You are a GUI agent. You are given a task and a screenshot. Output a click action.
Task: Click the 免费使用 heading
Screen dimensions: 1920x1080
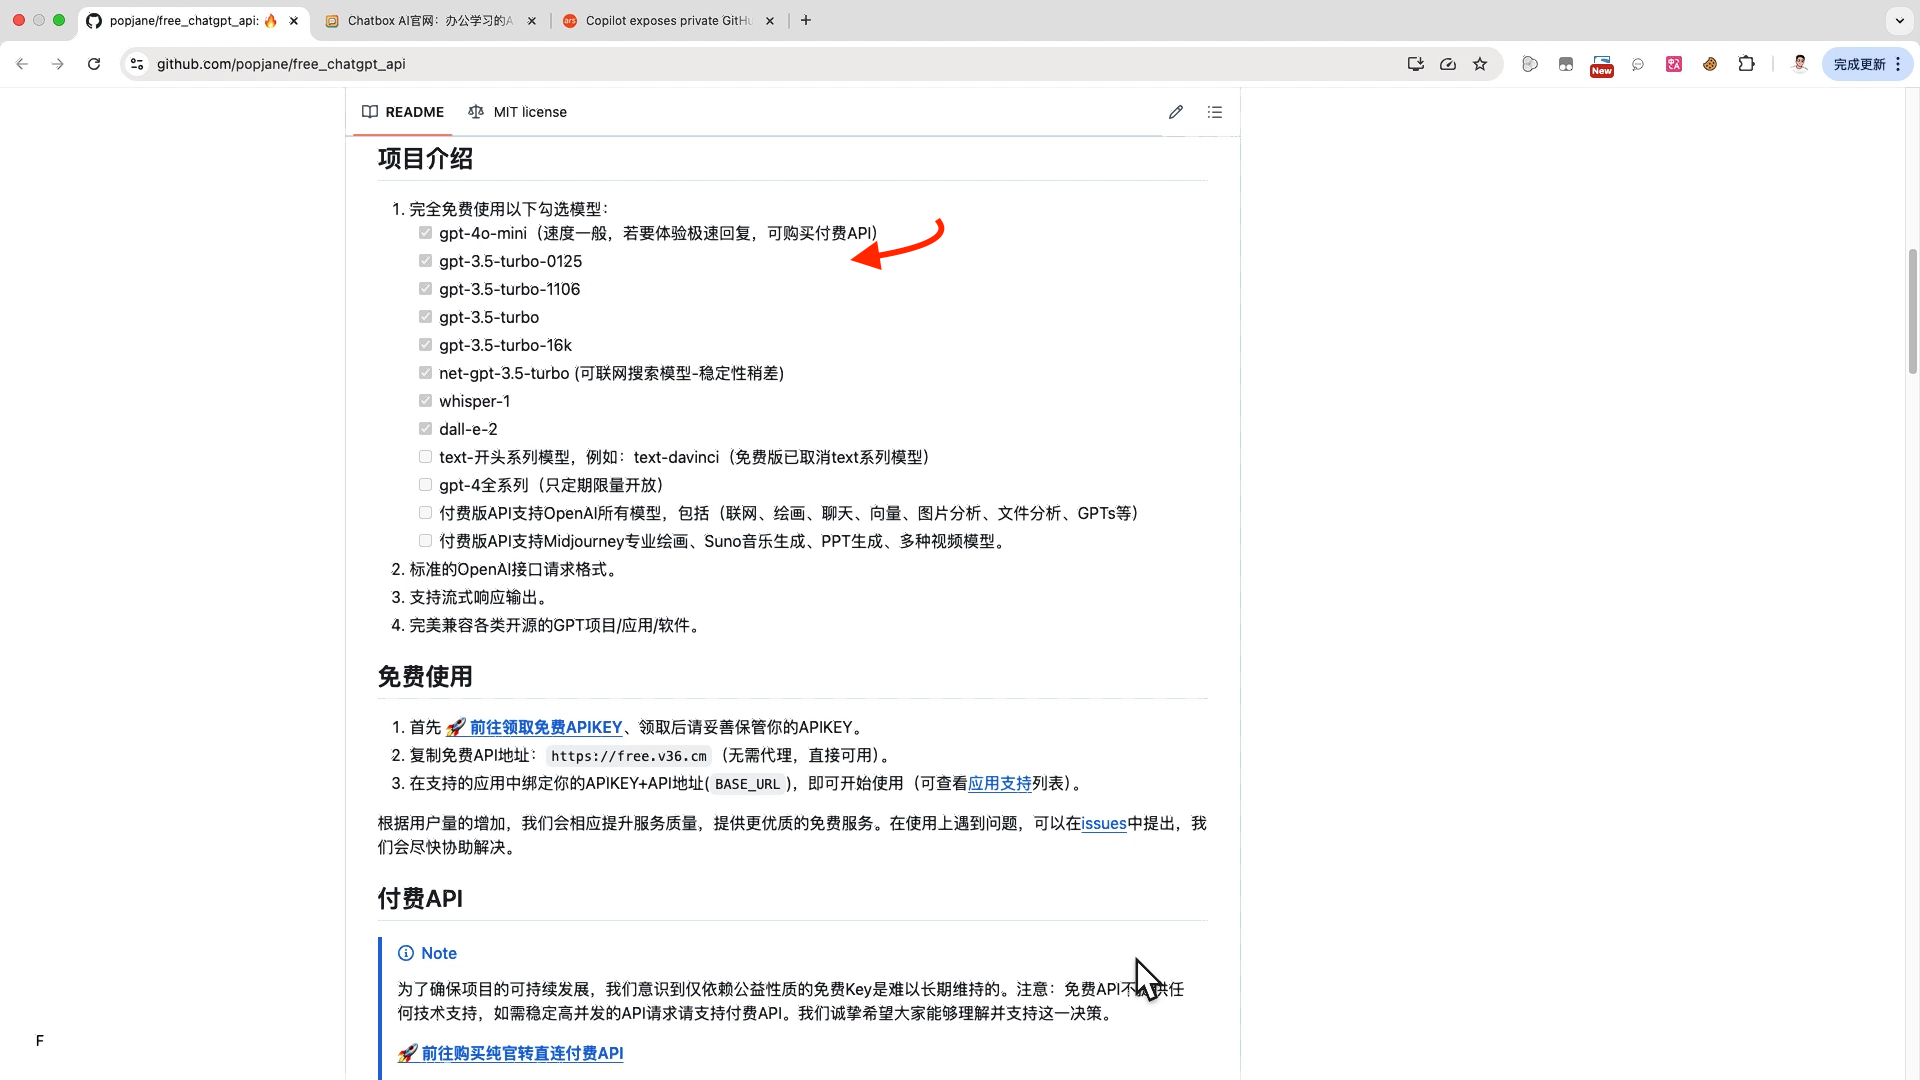(425, 677)
